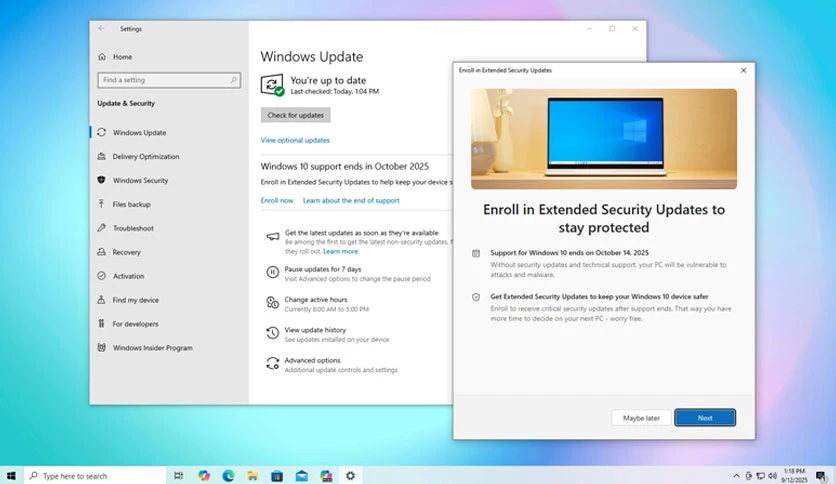
Task: Open Mail app from taskbar
Action: (x=302, y=475)
